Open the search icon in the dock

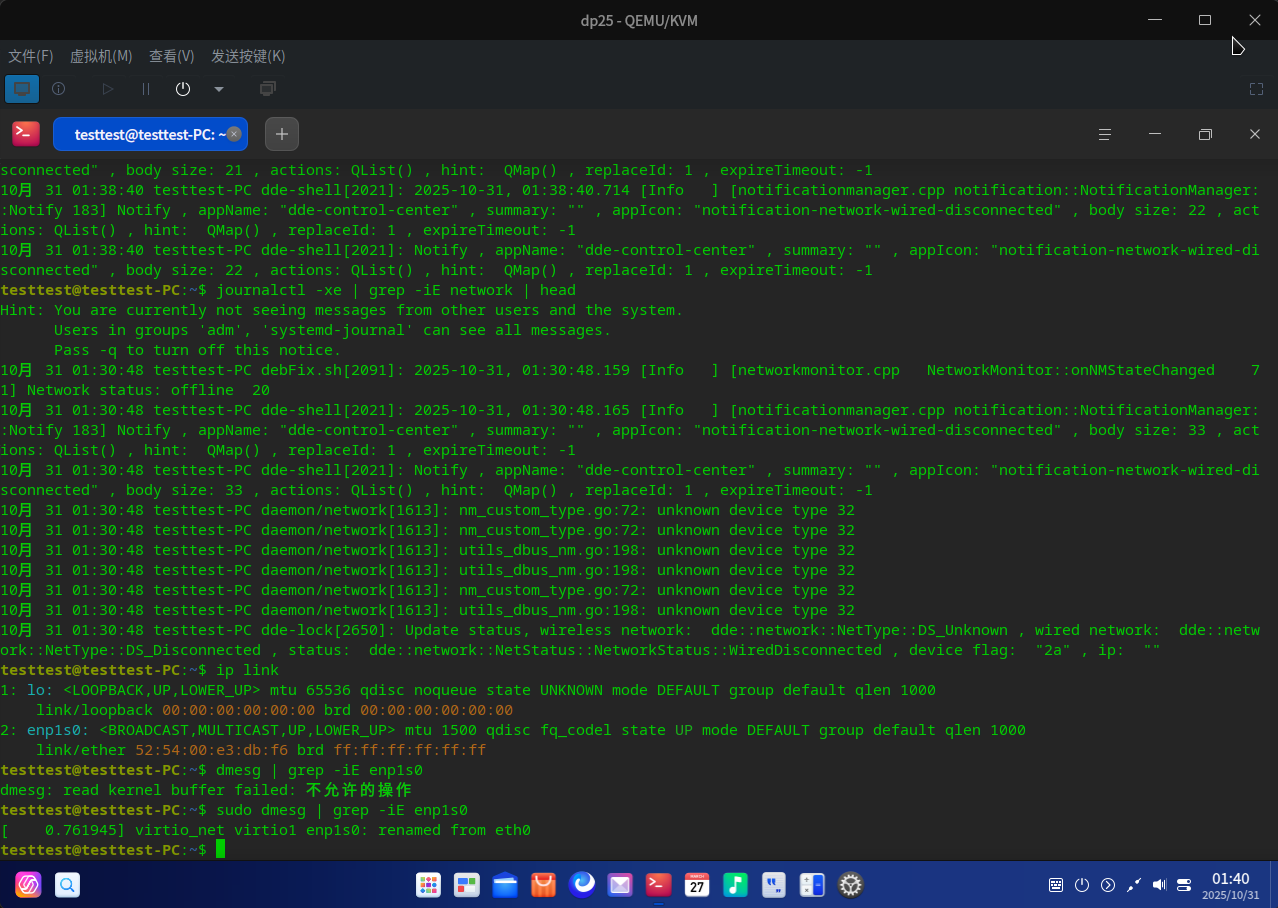tap(67, 885)
